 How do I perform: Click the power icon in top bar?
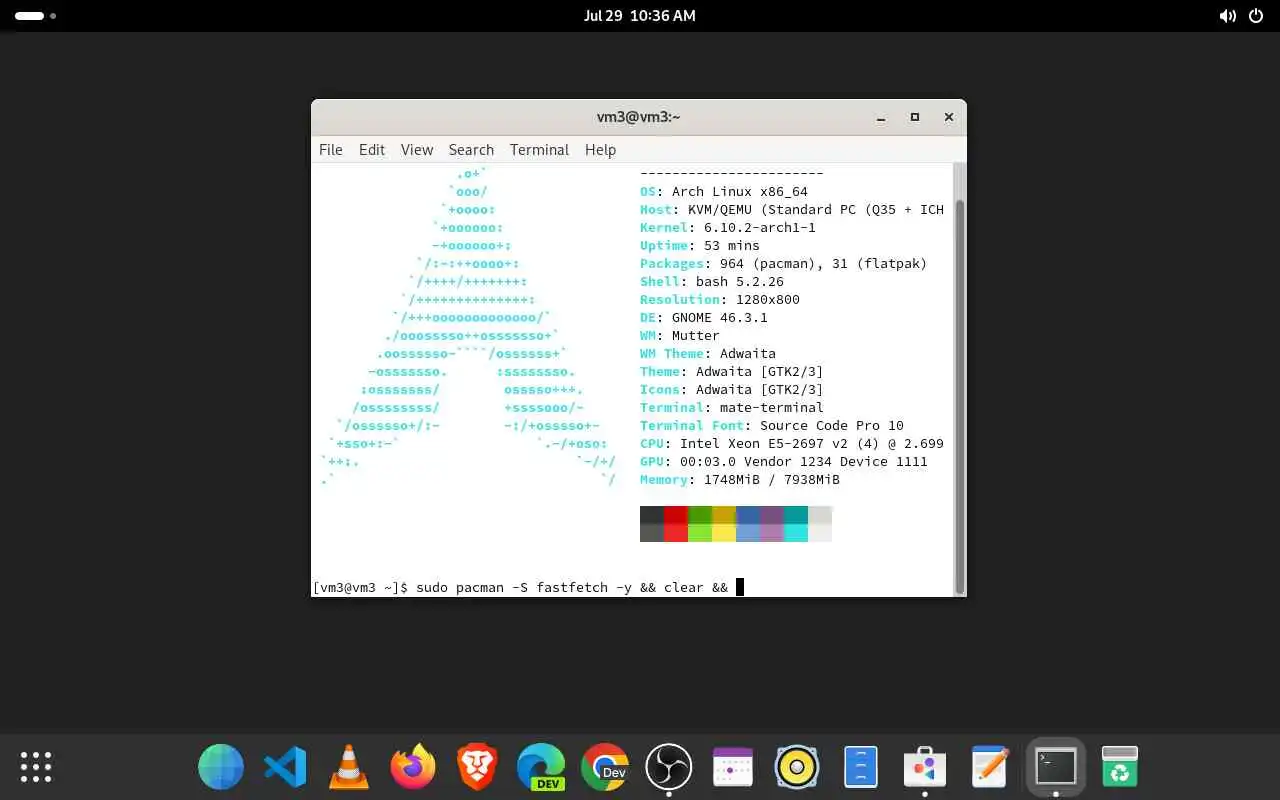1256,16
